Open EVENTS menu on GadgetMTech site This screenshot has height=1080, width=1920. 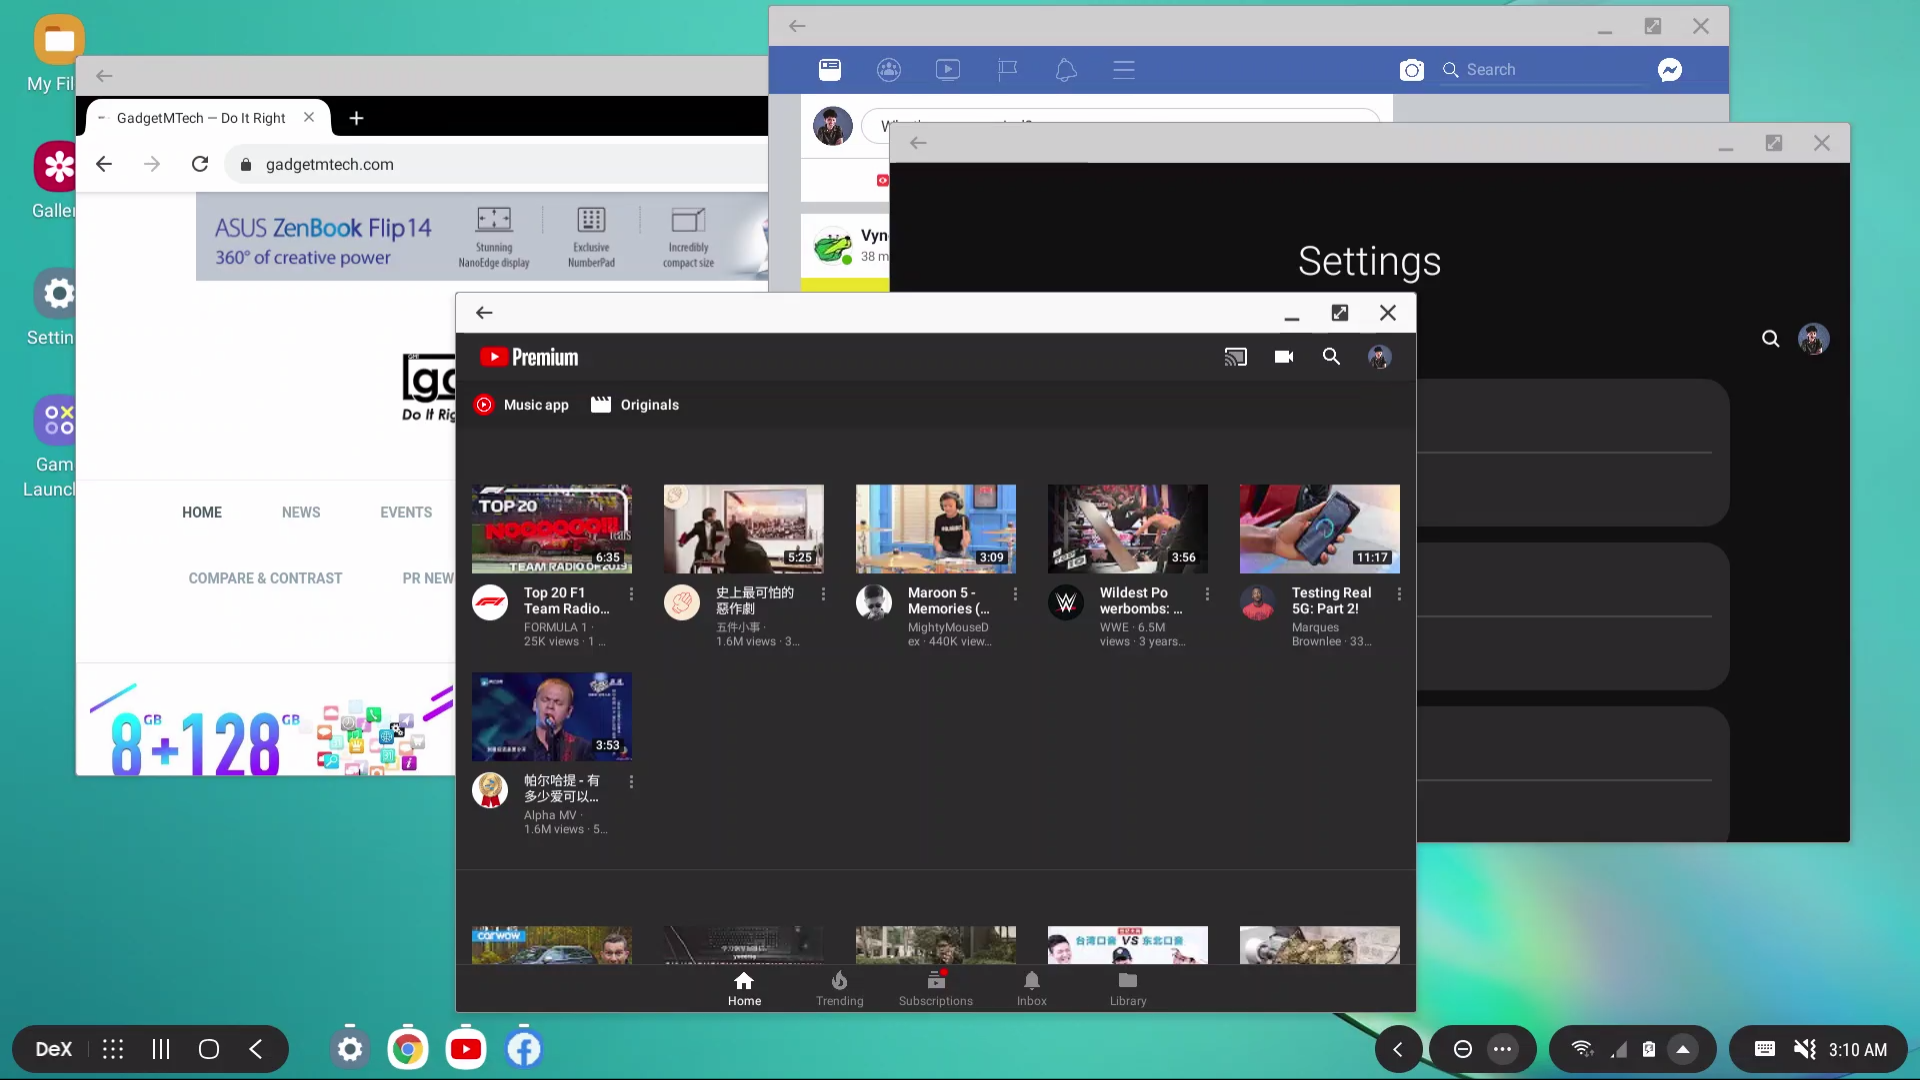tap(406, 512)
